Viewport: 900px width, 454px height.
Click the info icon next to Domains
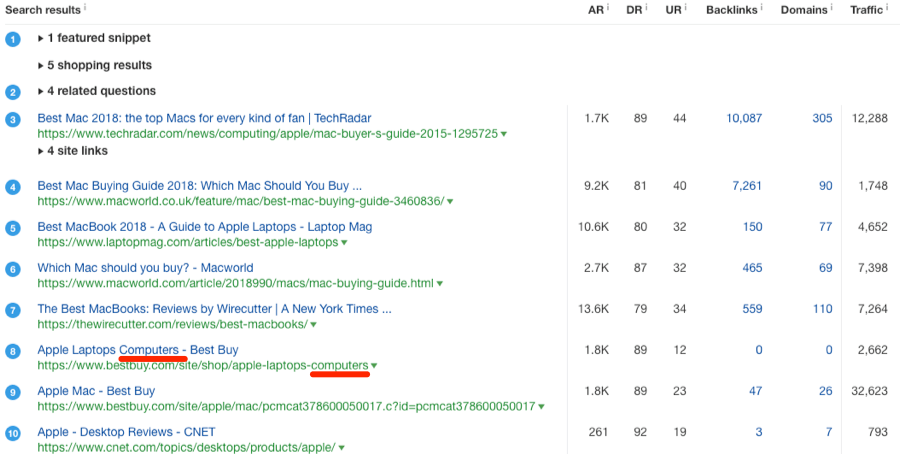[832, 7]
